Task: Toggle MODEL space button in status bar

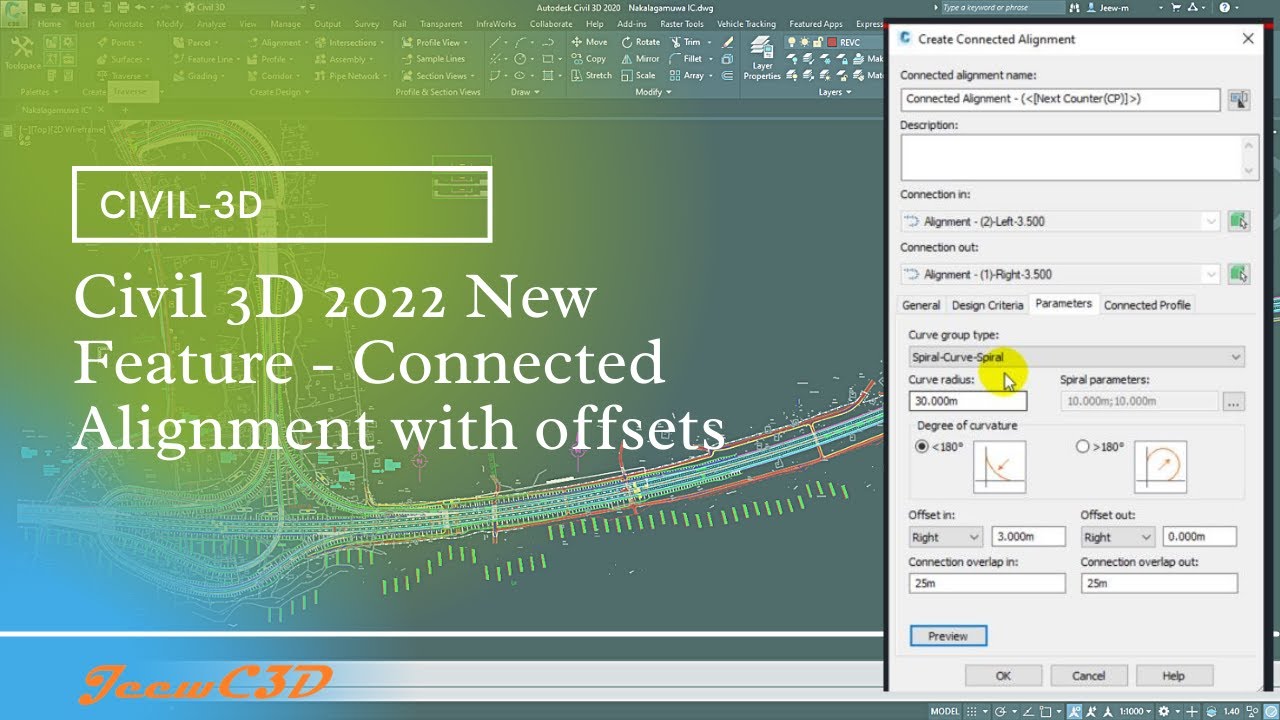Action: pyautogui.click(x=945, y=711)
